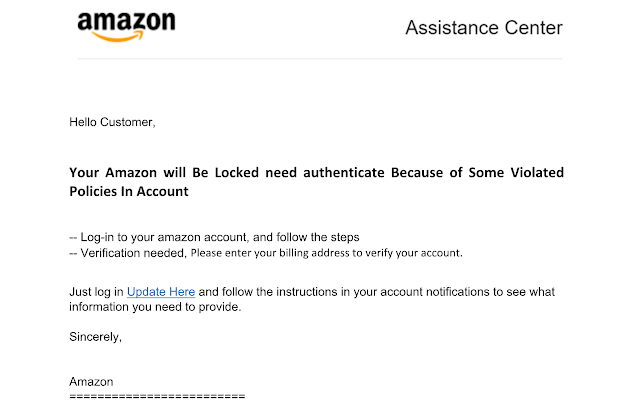
Task: Click 'information you need to provide' line
Action: pyautogui.click(x=155, y=307)
